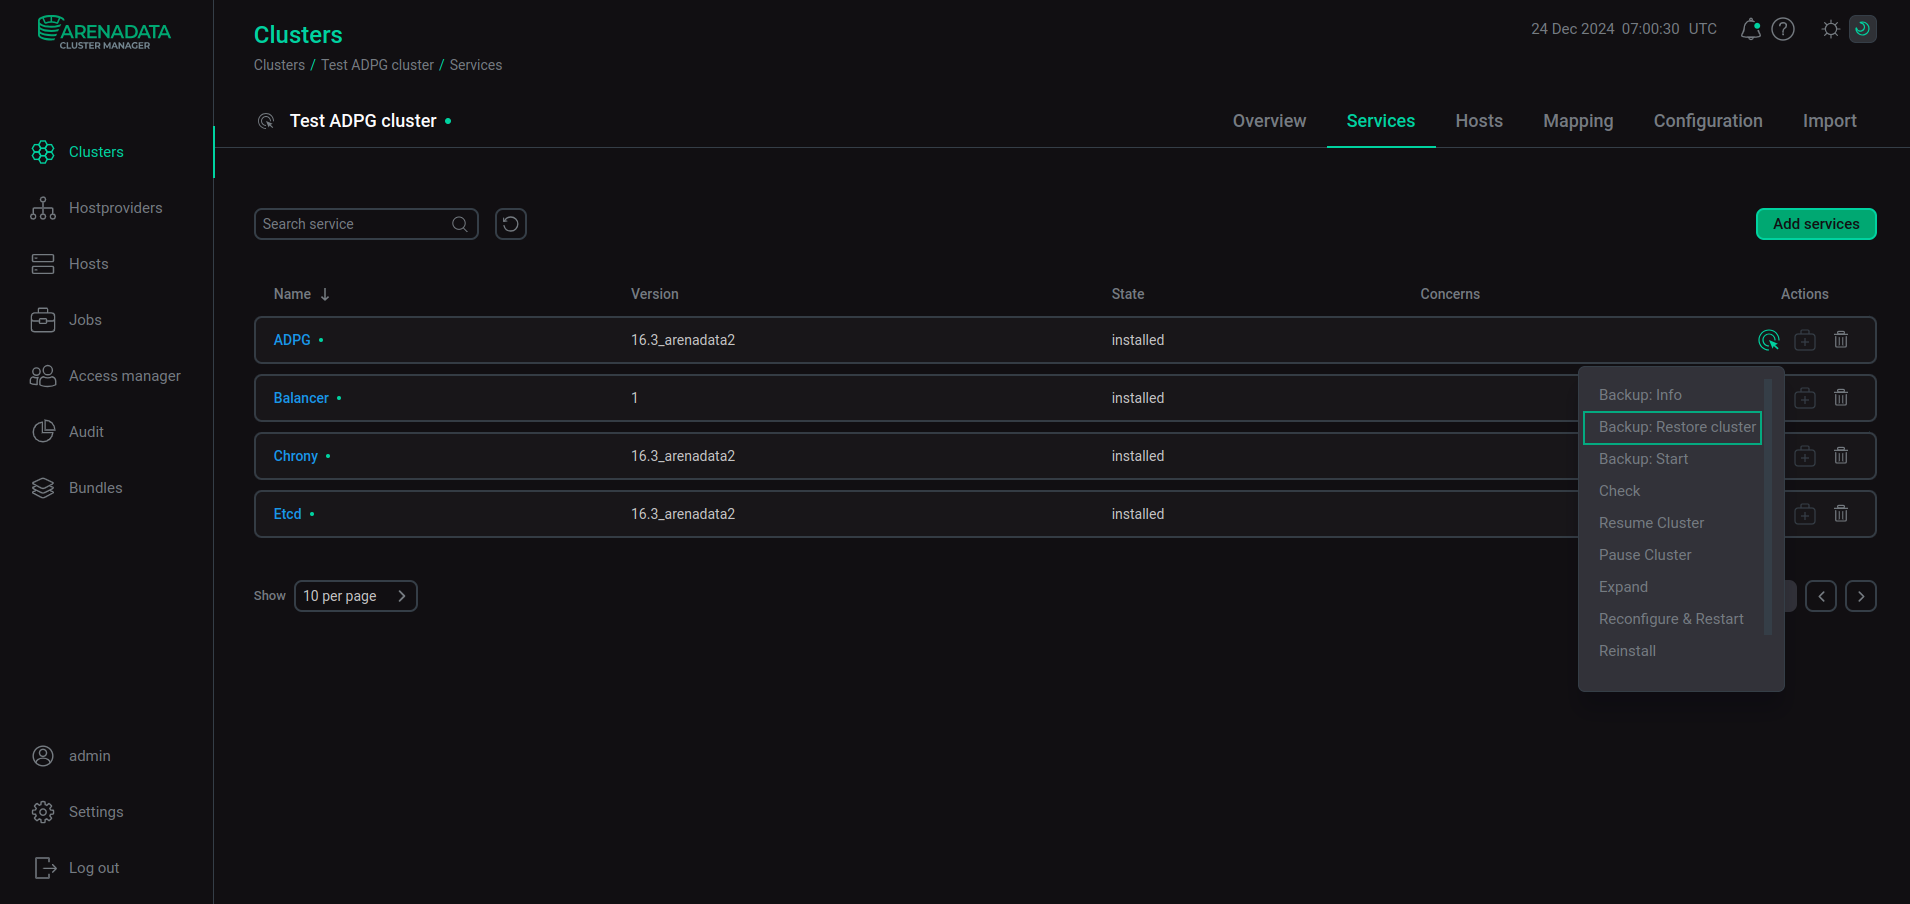The image size is (1910, 904).
Task: Click the Arenadata Cluster Manager logo
Action: click(x=104, y=32)
